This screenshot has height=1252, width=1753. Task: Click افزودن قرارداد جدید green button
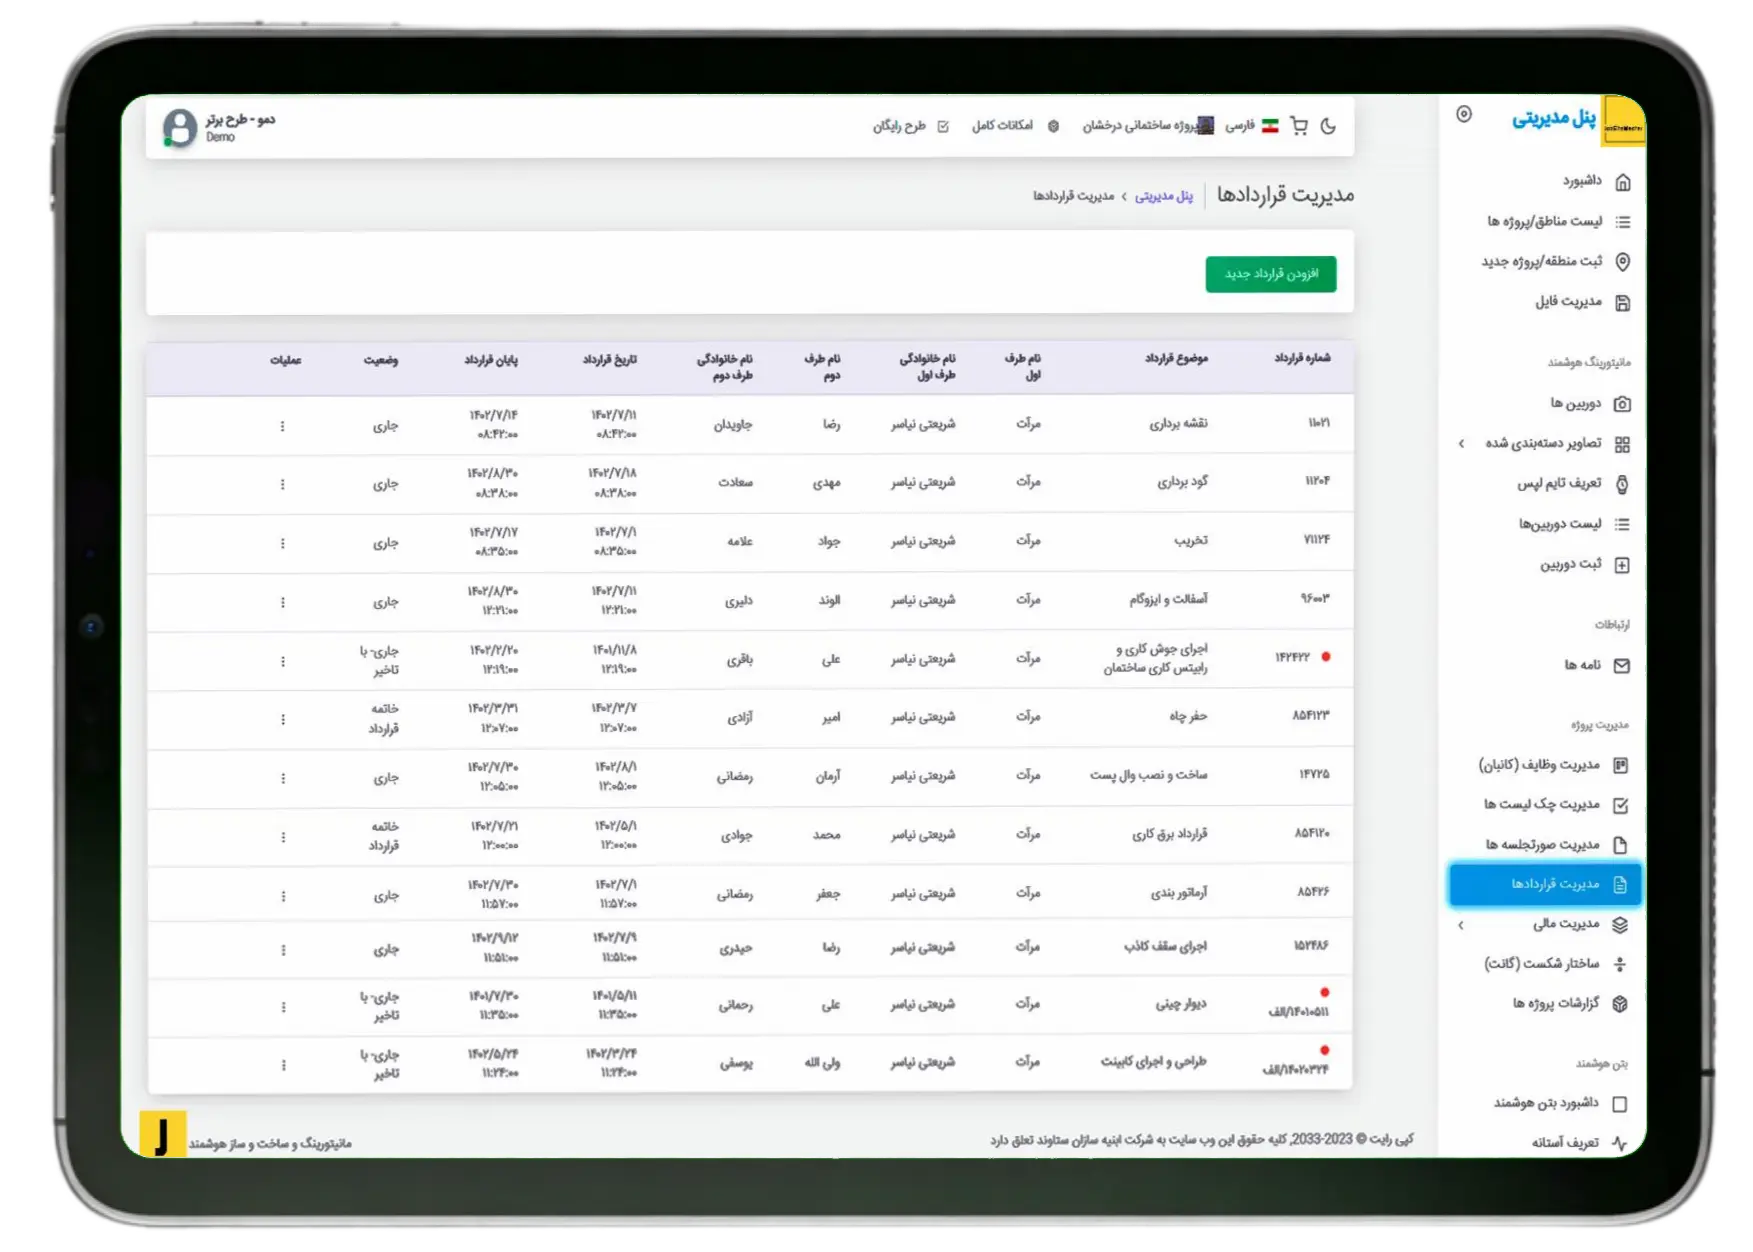1271,274
